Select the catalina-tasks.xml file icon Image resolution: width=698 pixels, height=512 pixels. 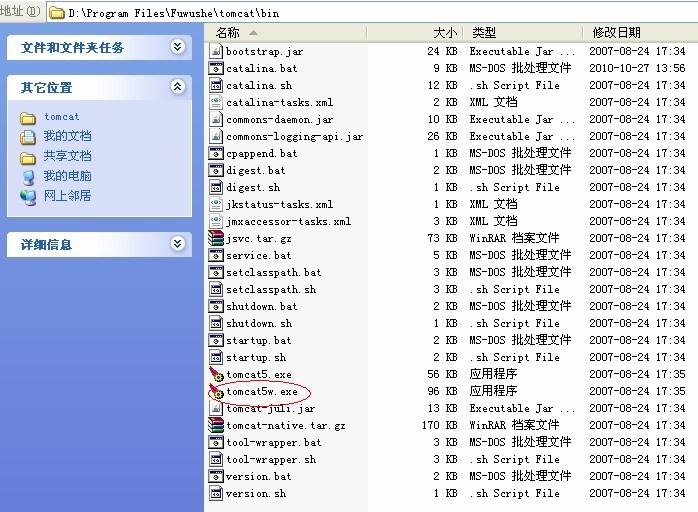pos(216,102)
